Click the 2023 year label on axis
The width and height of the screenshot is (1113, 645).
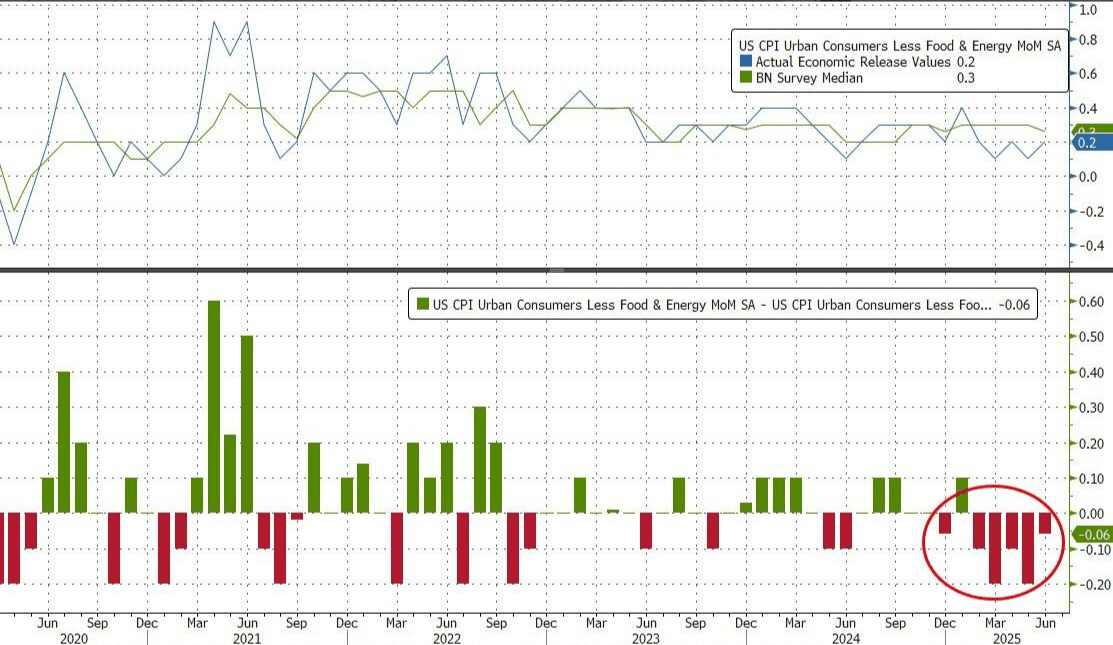tap(646, 639)
